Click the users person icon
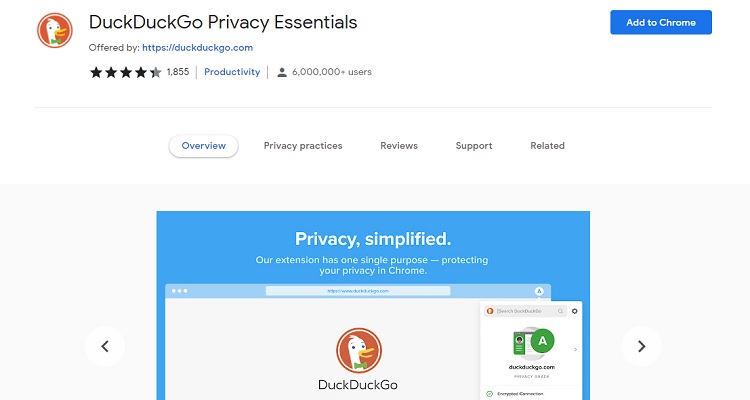Viewport: 750px width, 400px height. pos(282,72)
